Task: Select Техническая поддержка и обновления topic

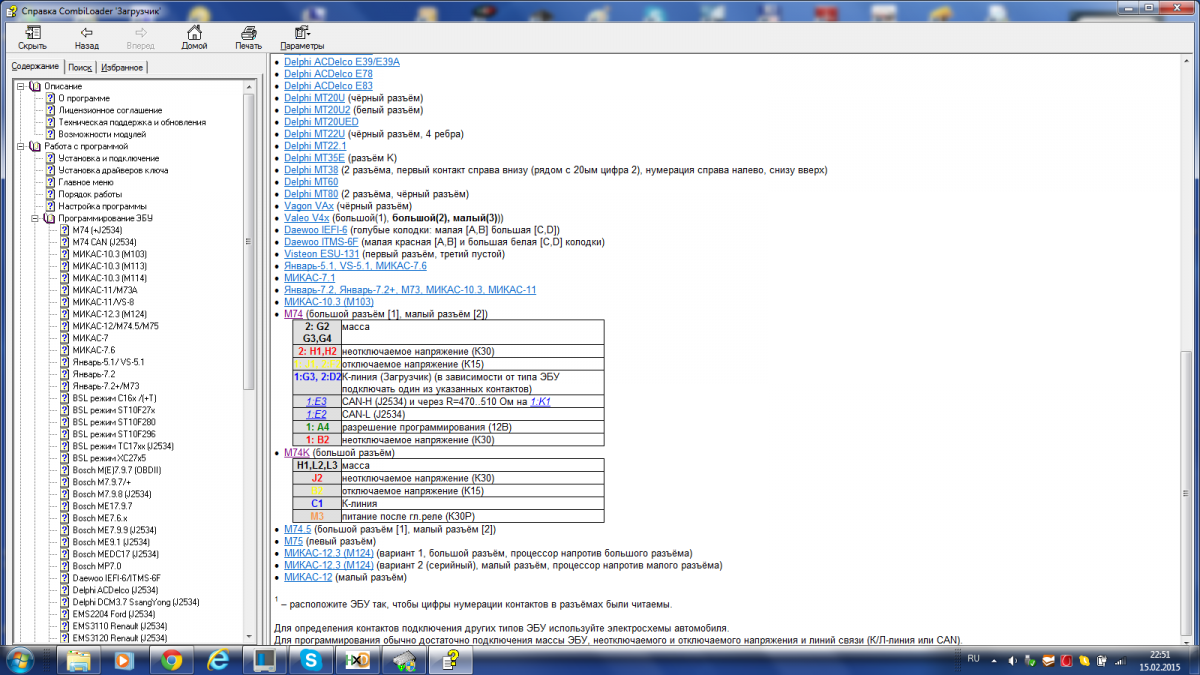Action: tap(132, 122)
